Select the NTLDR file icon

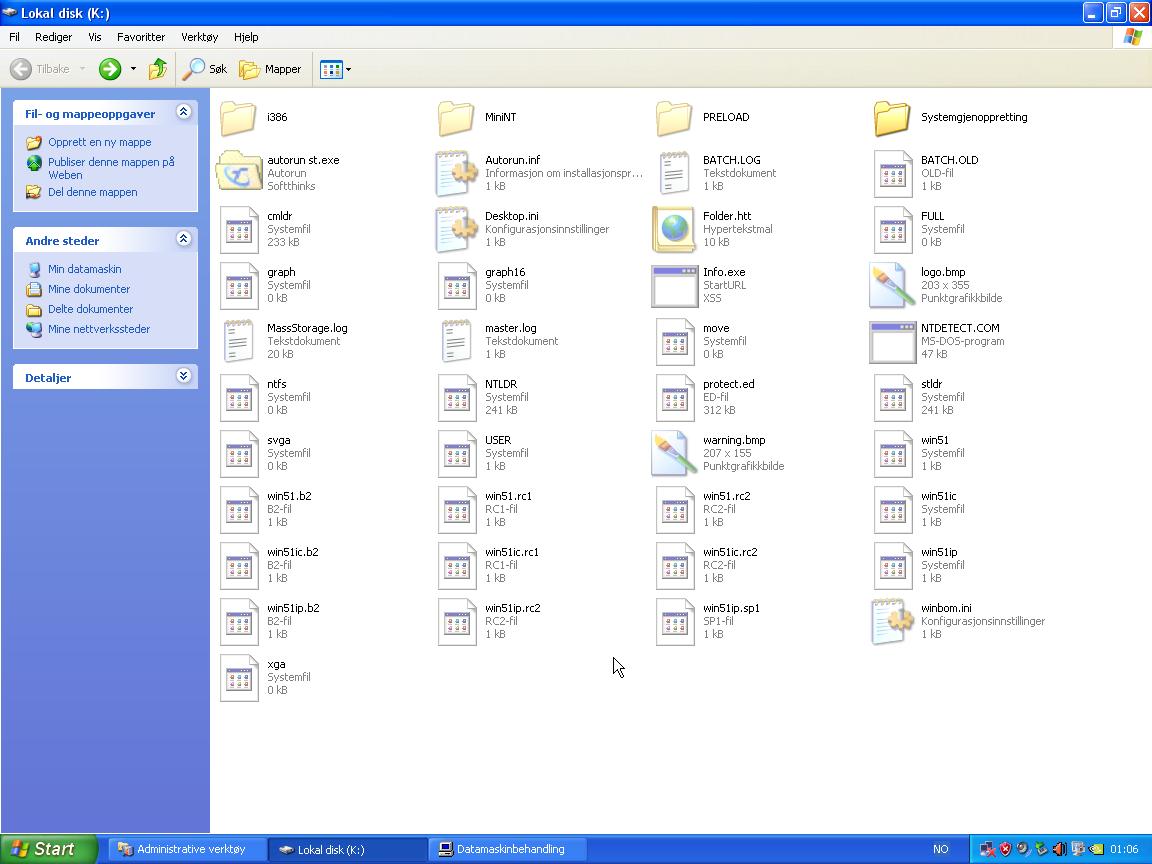(456, 398)
